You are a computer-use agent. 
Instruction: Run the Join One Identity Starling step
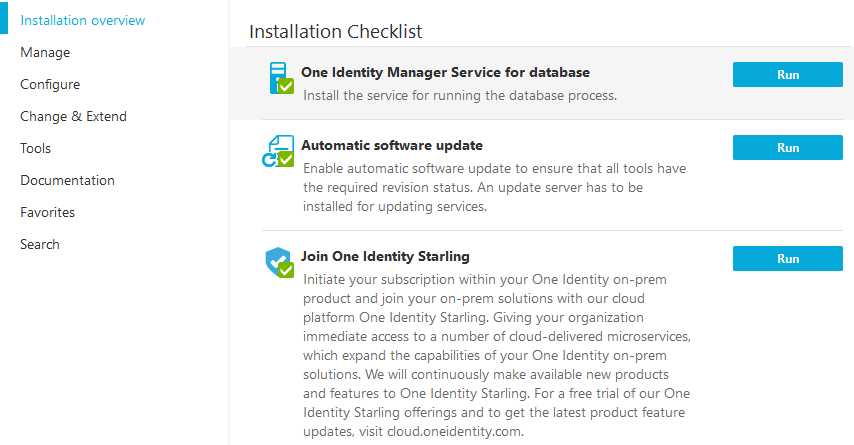click(x=787, y=259)
